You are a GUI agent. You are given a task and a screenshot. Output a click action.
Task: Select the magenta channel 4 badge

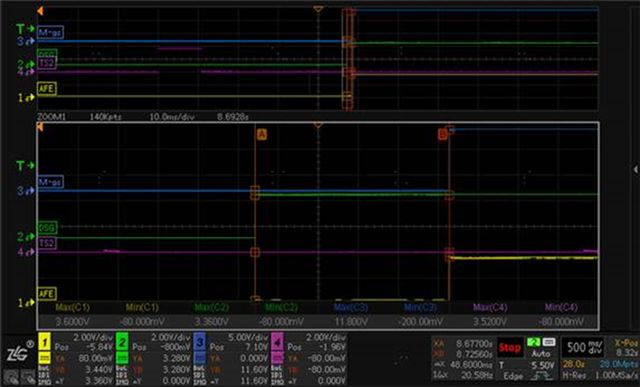click(x=277, y=342)
